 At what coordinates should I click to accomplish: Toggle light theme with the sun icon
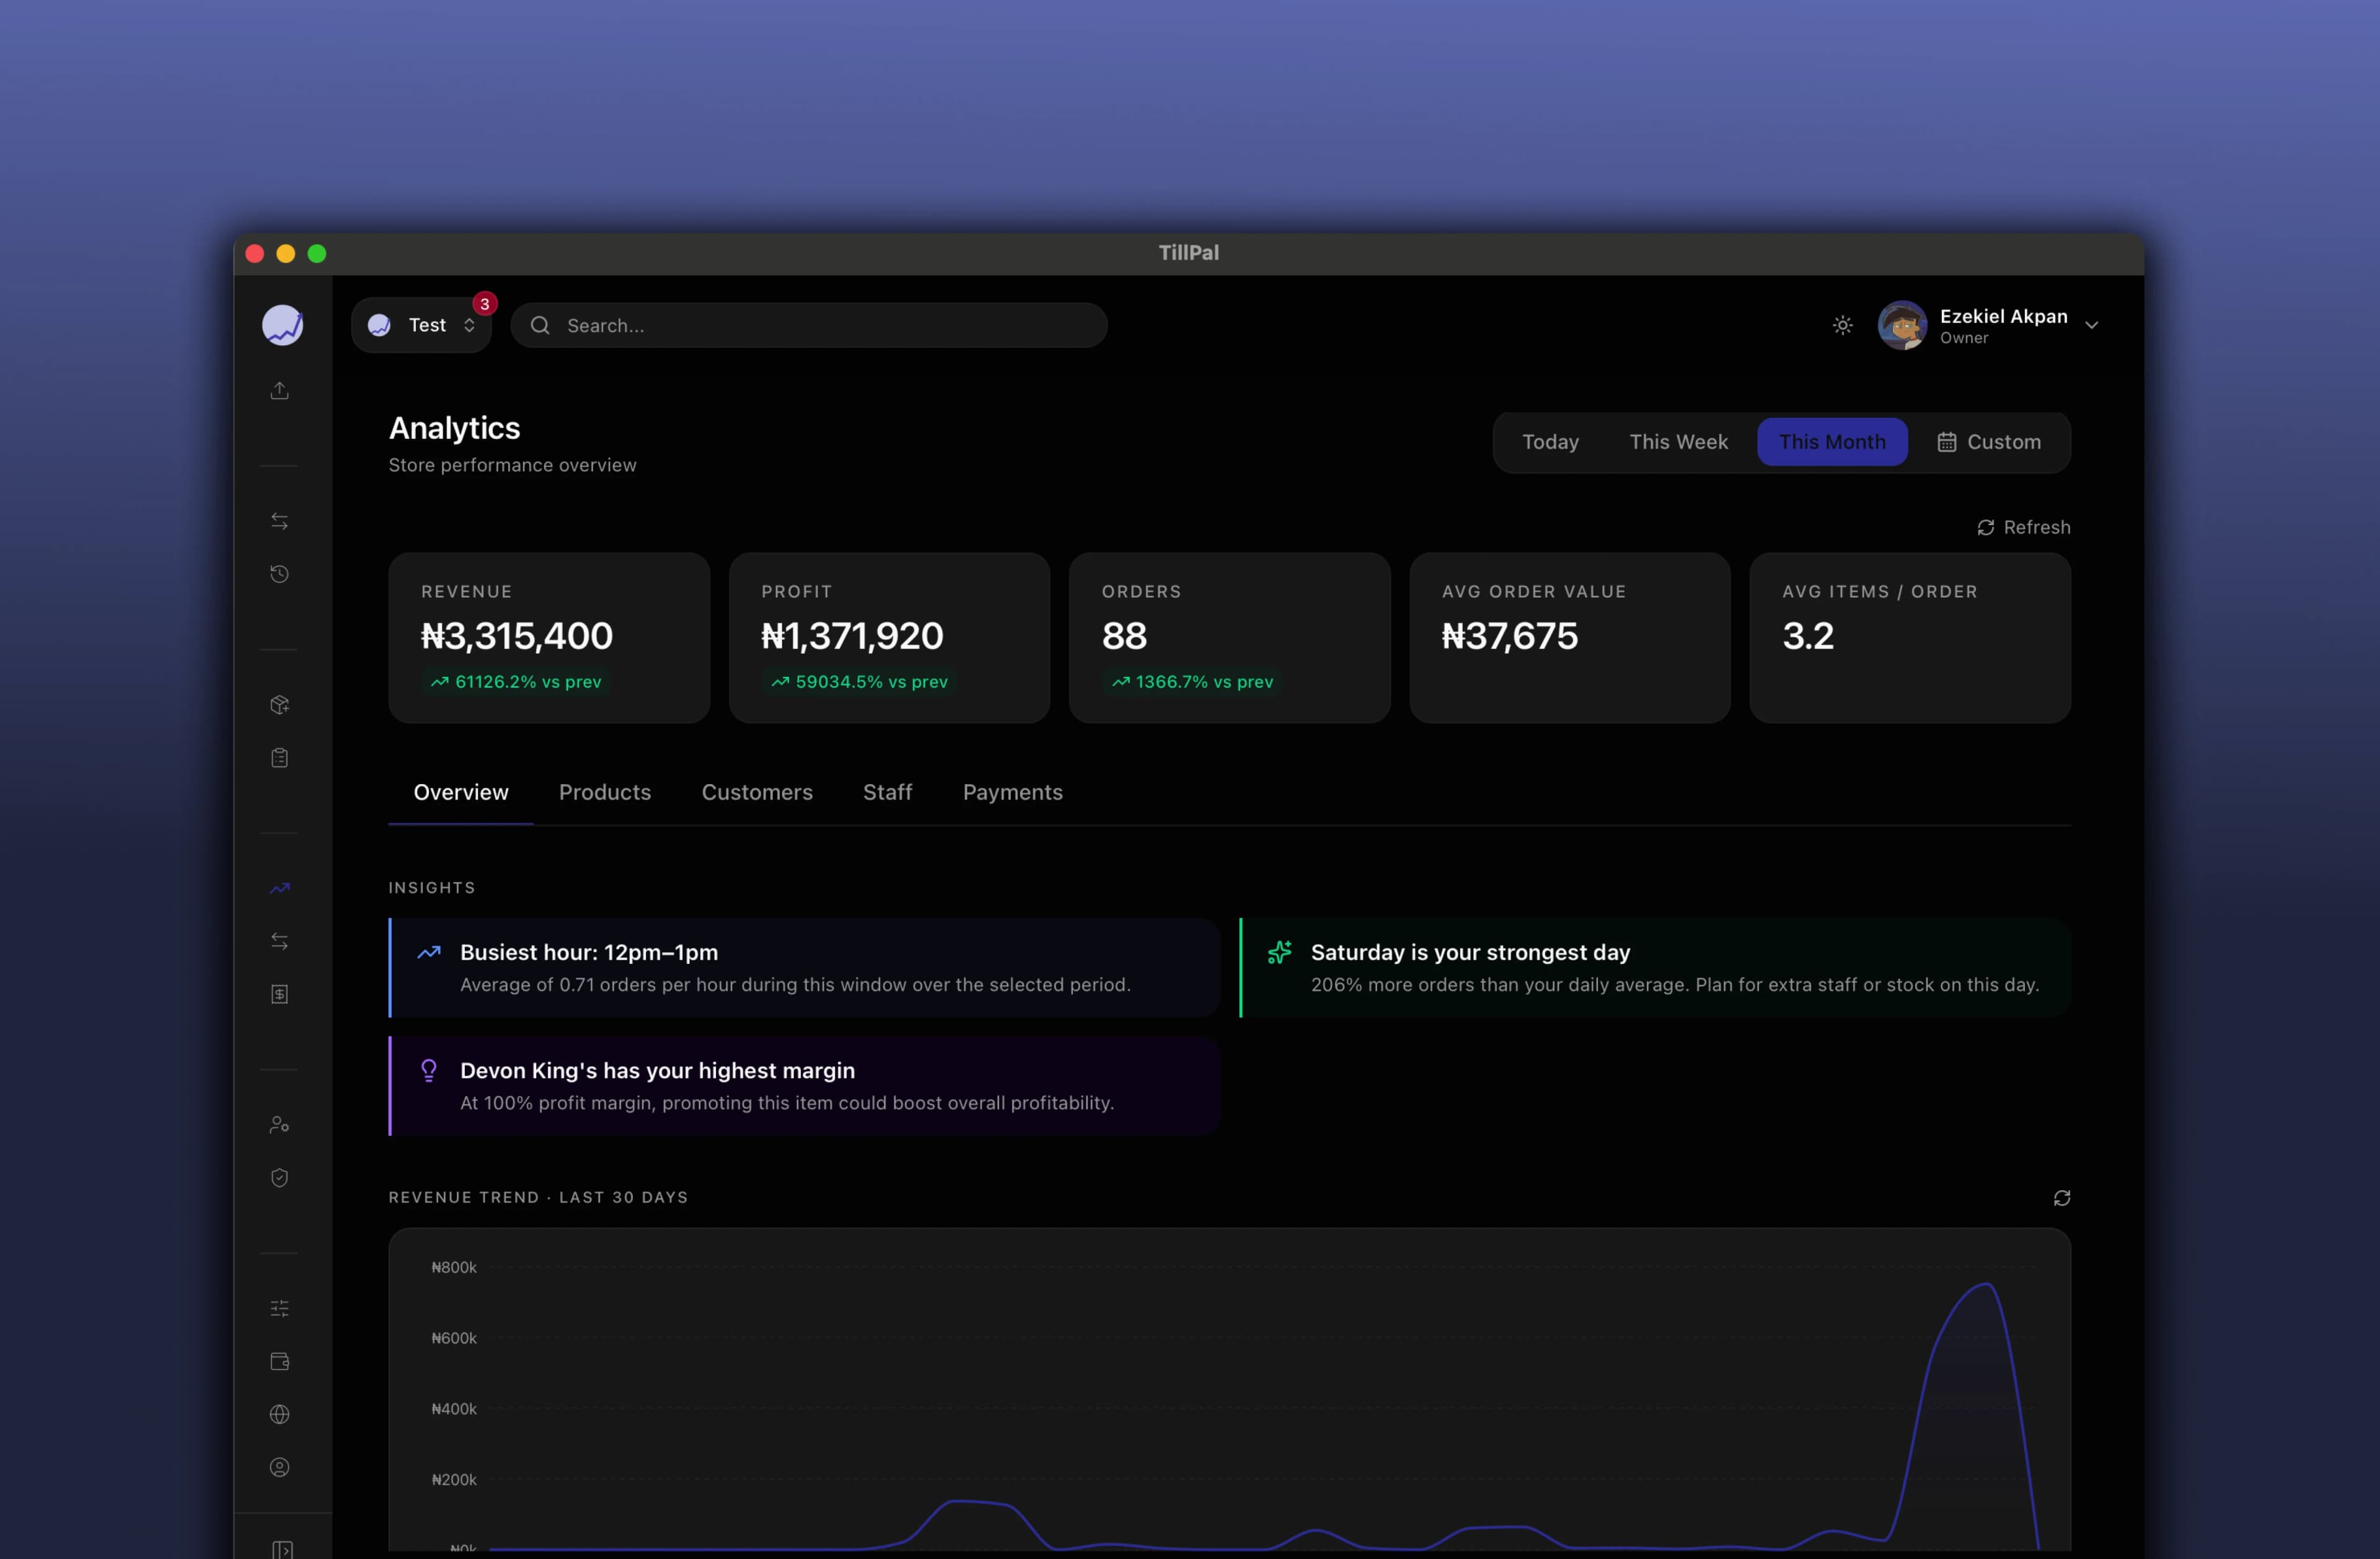click(x=1843, y=325)
